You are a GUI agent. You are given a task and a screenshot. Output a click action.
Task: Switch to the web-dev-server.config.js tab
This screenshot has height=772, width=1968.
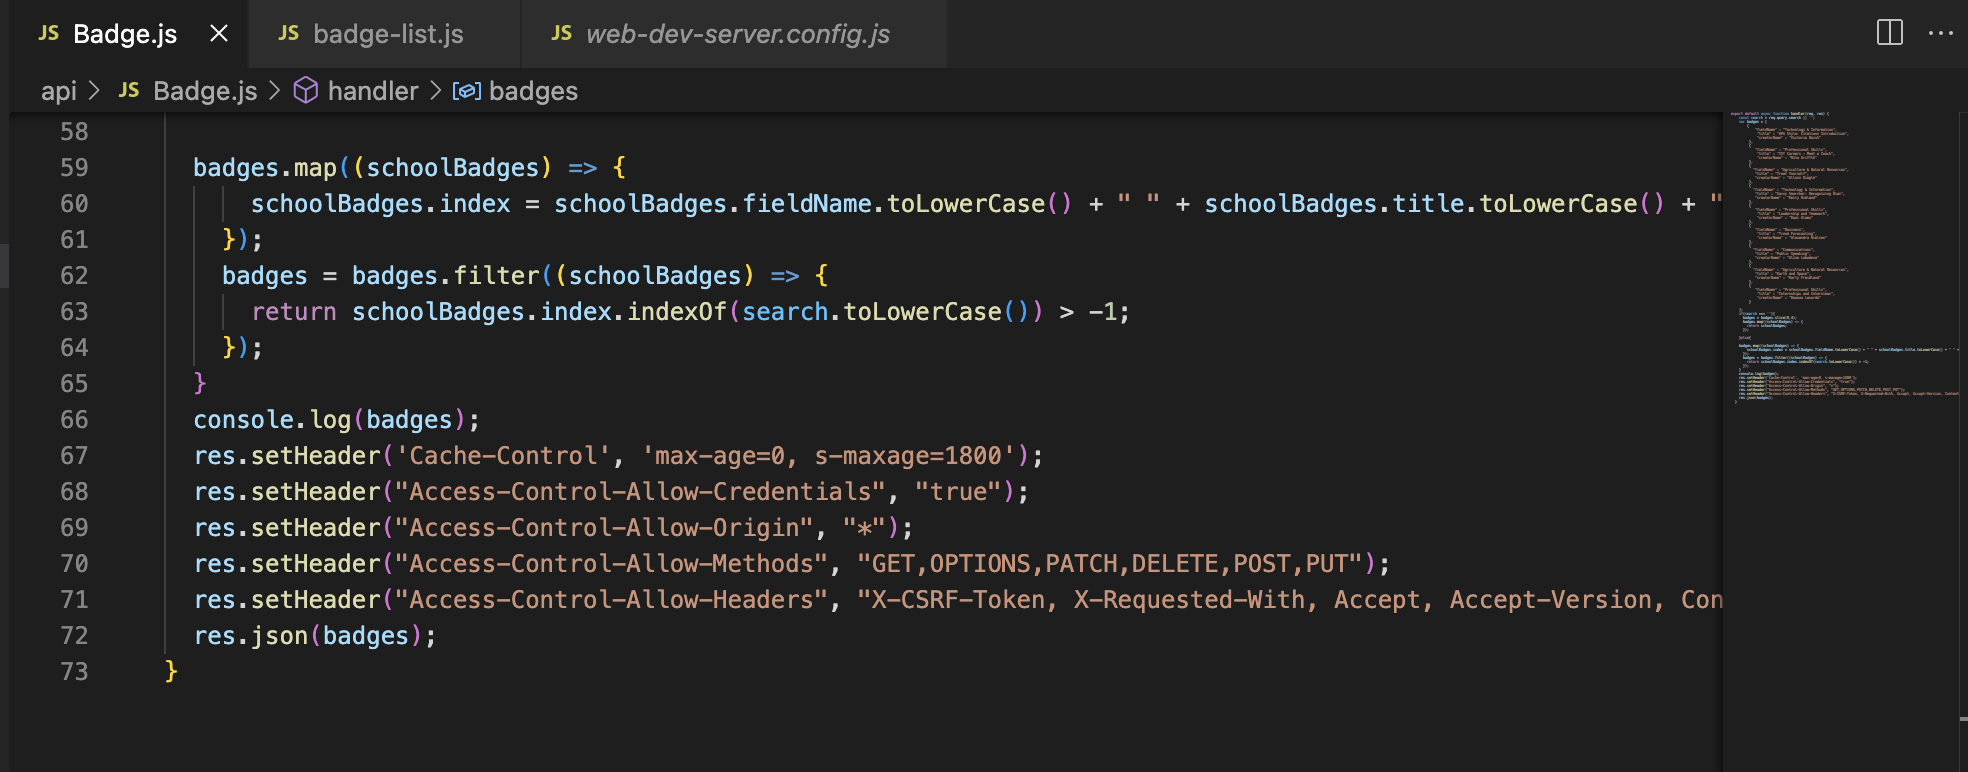pos(737,34)
